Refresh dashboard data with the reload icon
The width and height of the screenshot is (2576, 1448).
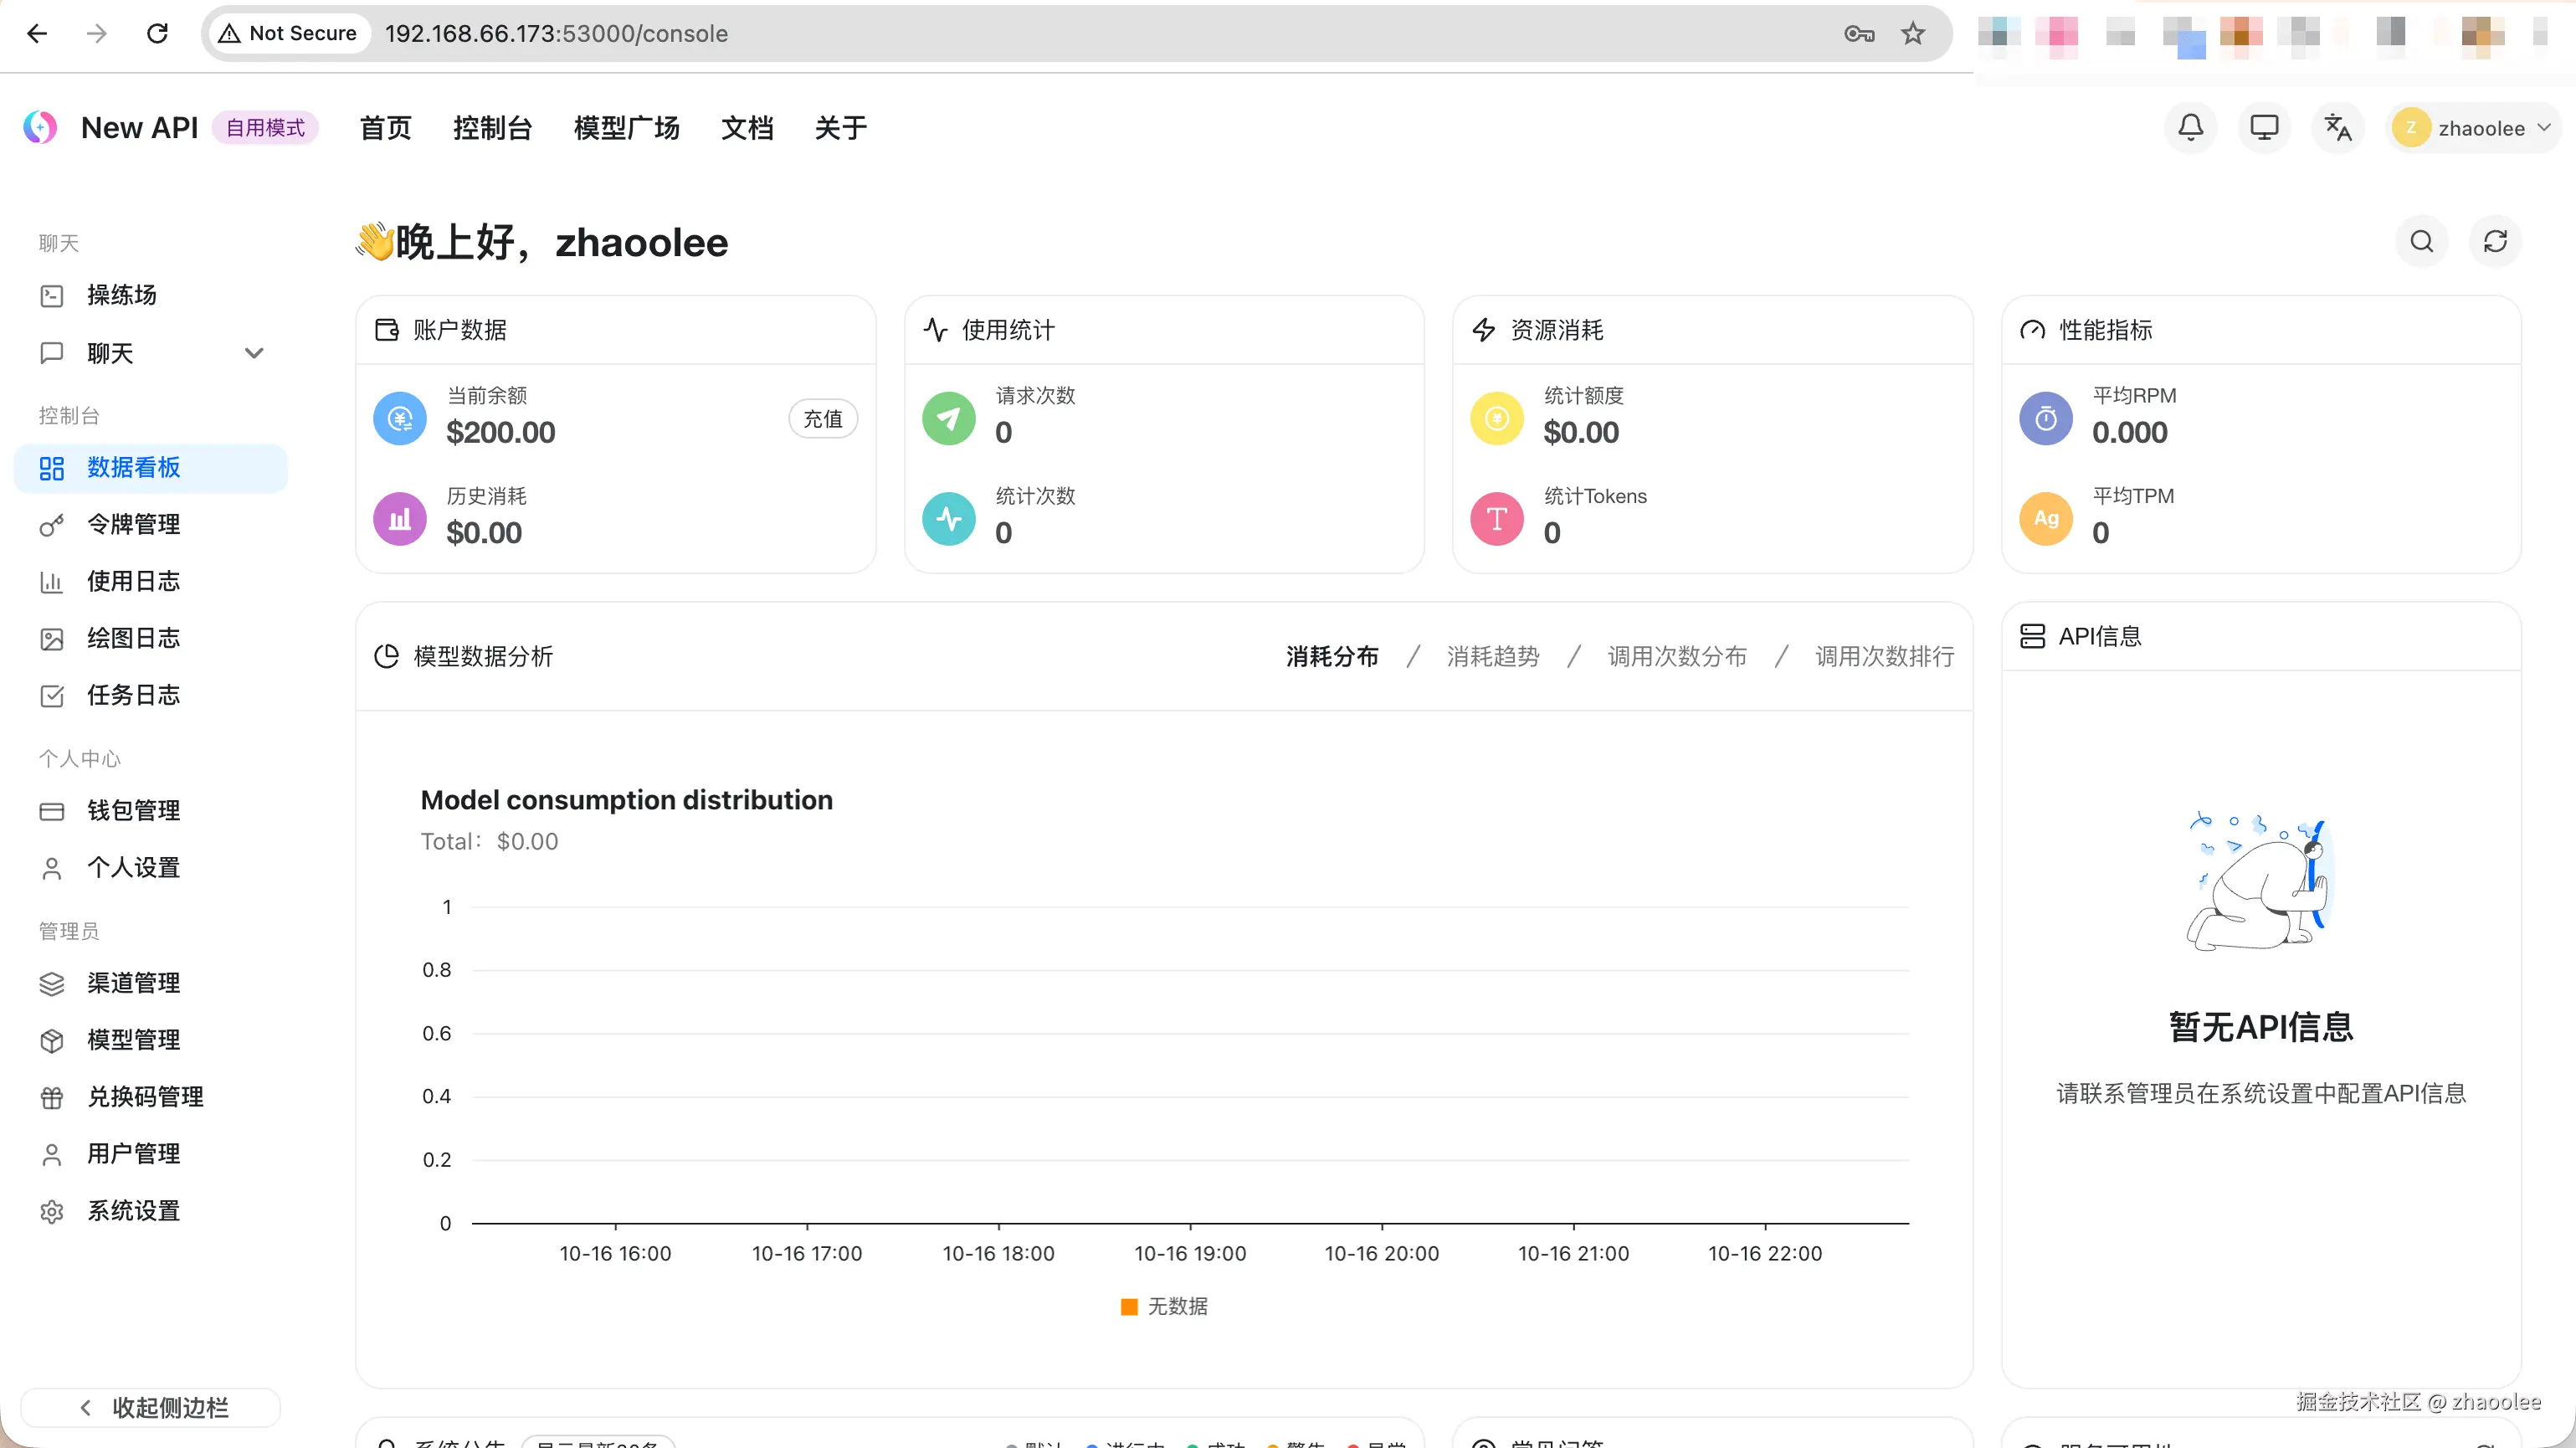(2495, 241)
